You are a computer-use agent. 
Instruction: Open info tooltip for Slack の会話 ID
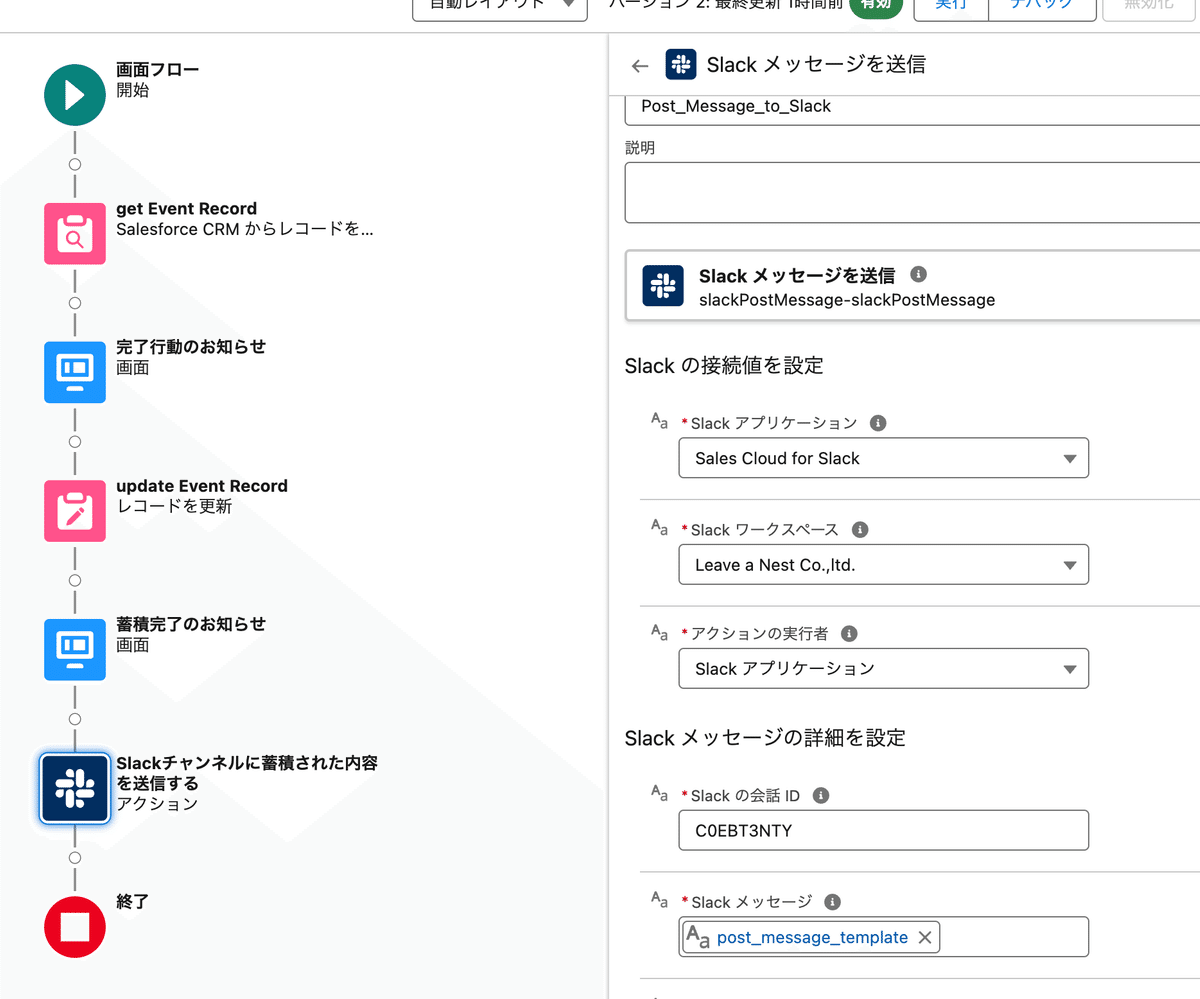click(821, 796)
